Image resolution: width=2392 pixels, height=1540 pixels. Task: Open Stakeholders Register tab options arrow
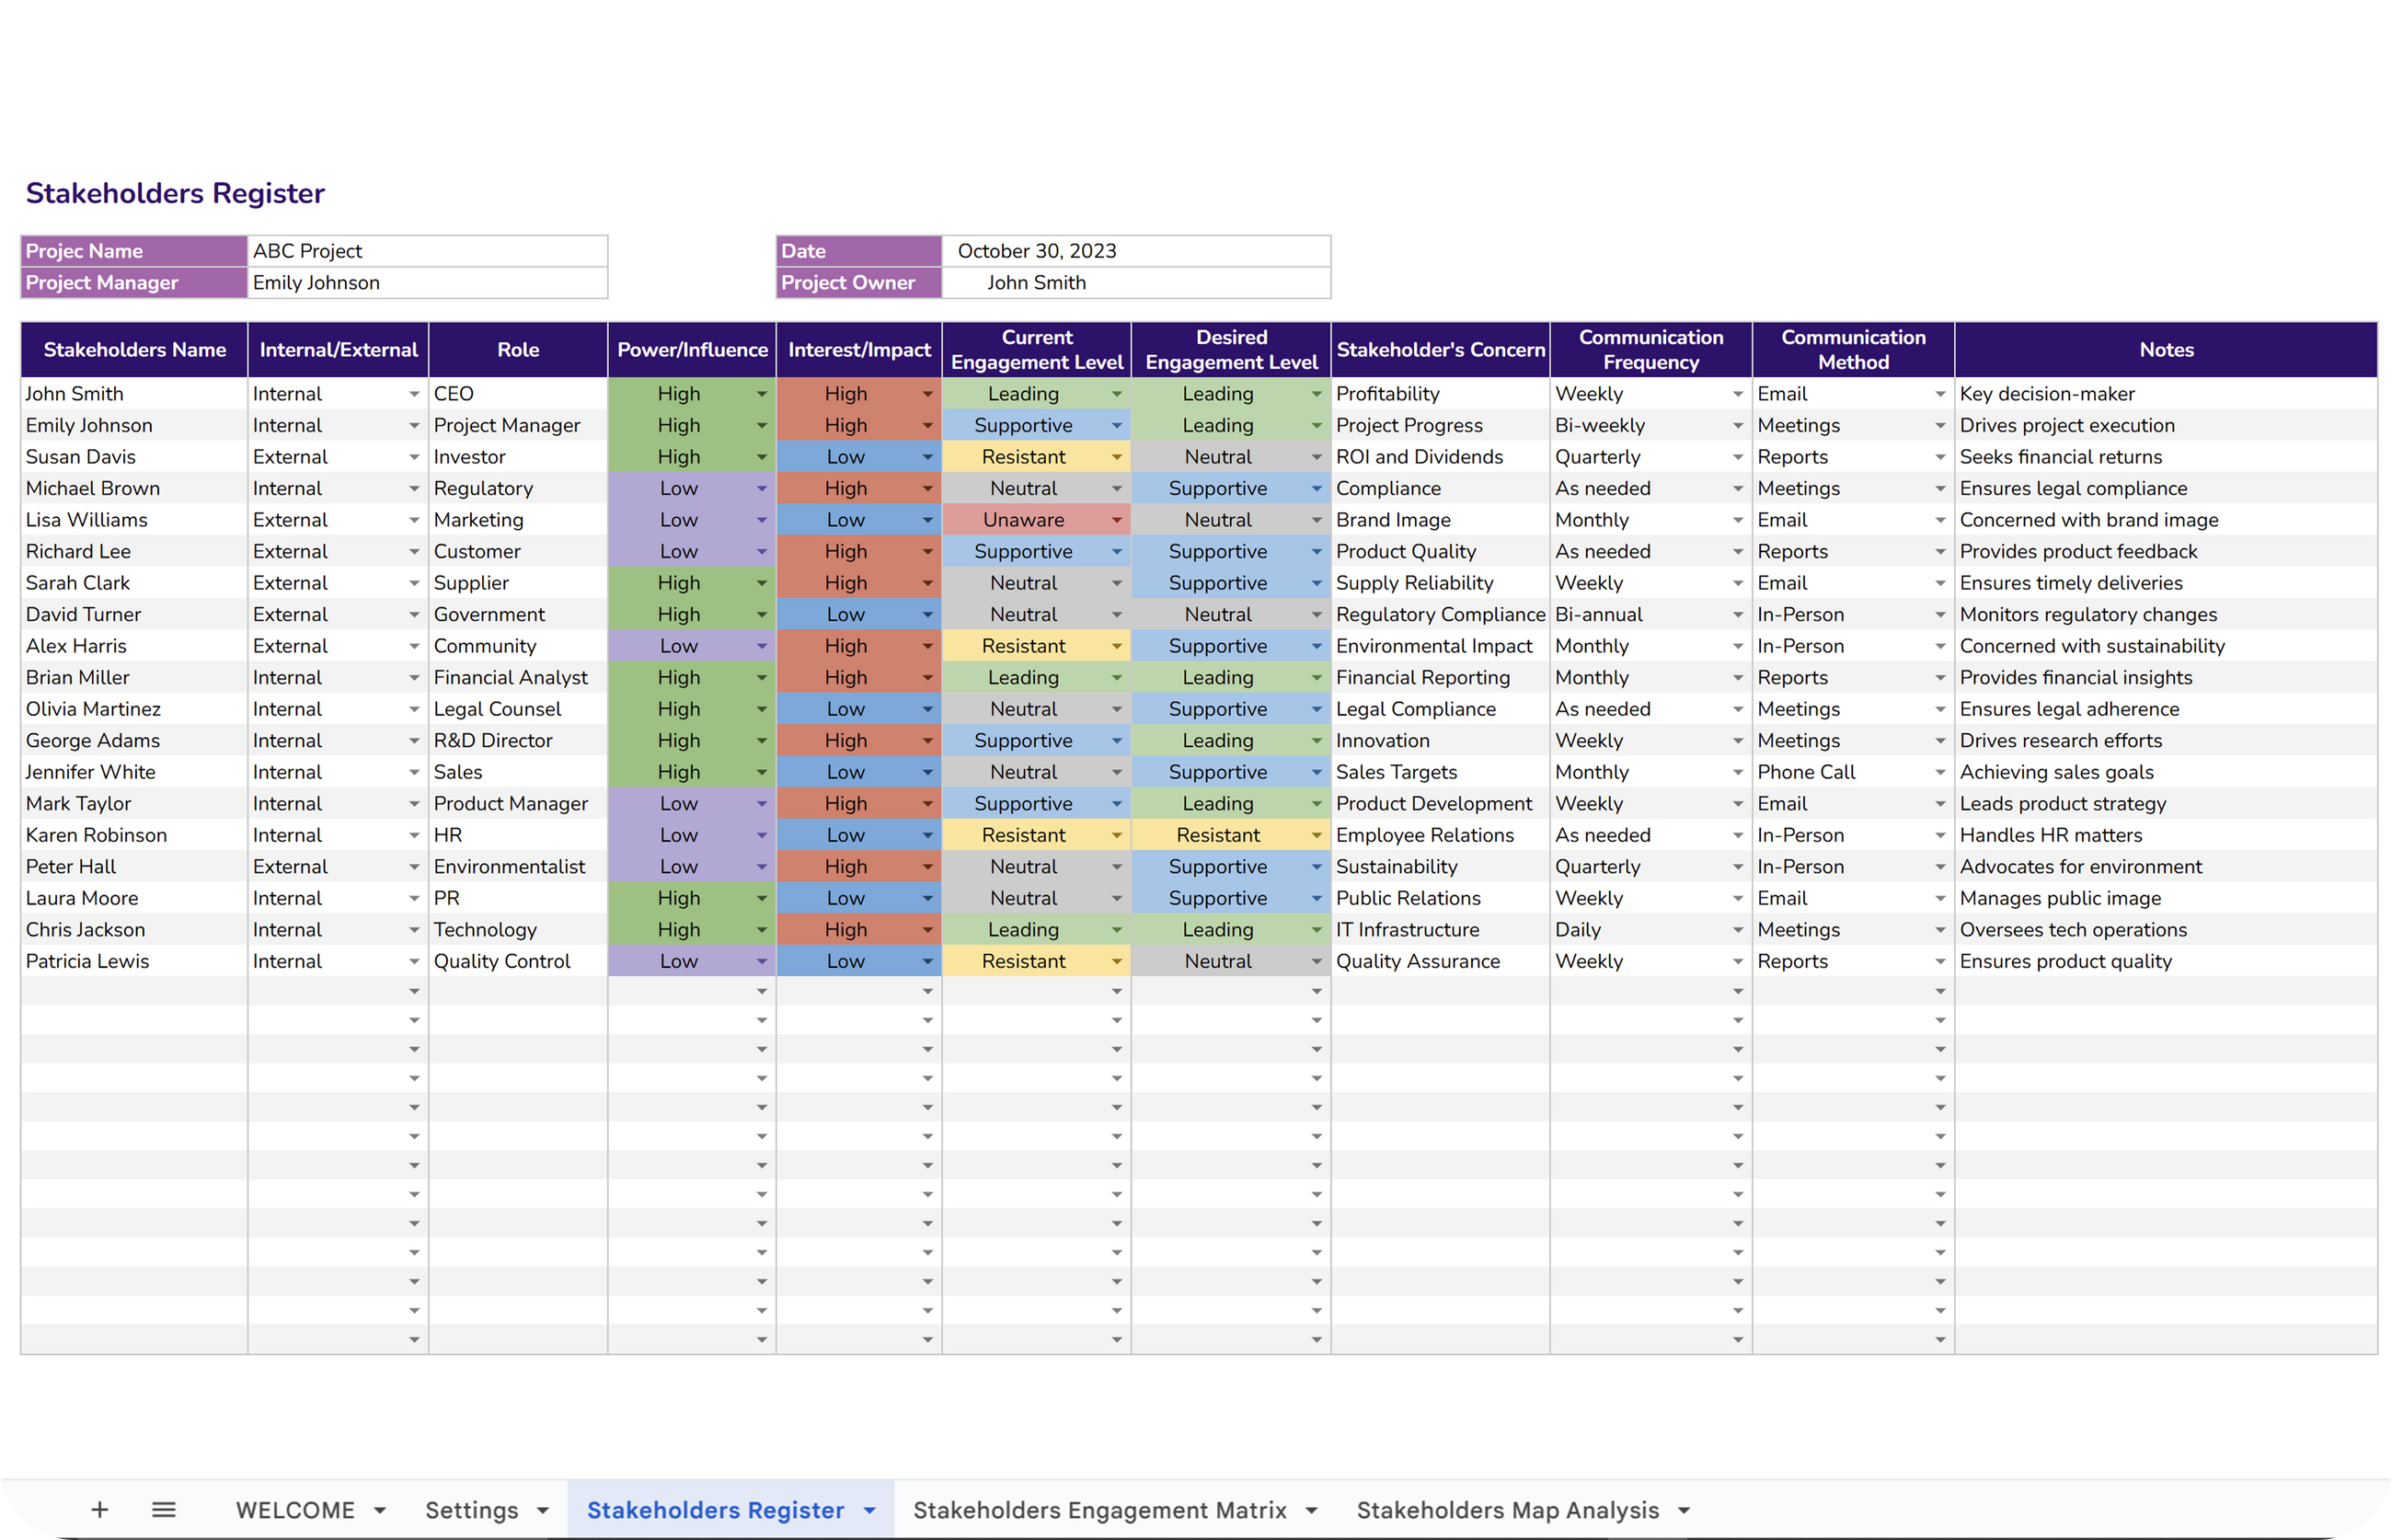click(x=870, y=1511)
